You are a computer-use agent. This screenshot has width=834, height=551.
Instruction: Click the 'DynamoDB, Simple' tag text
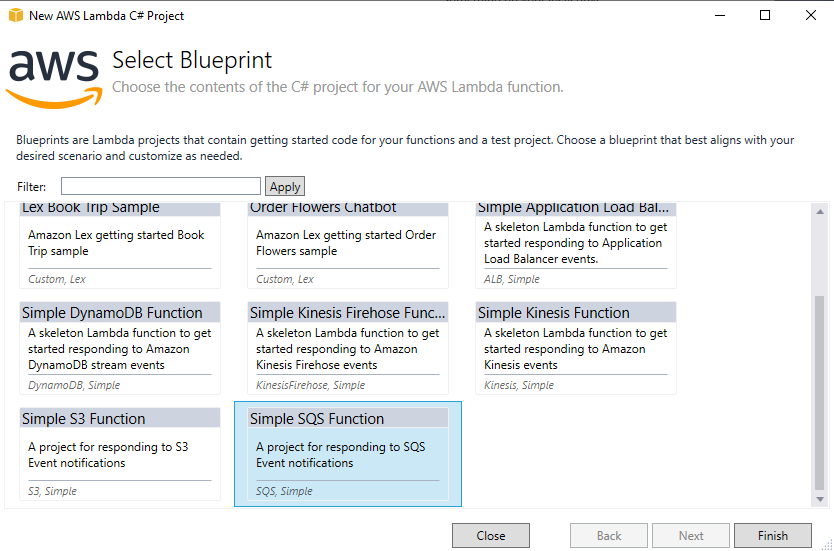point(74,385)
